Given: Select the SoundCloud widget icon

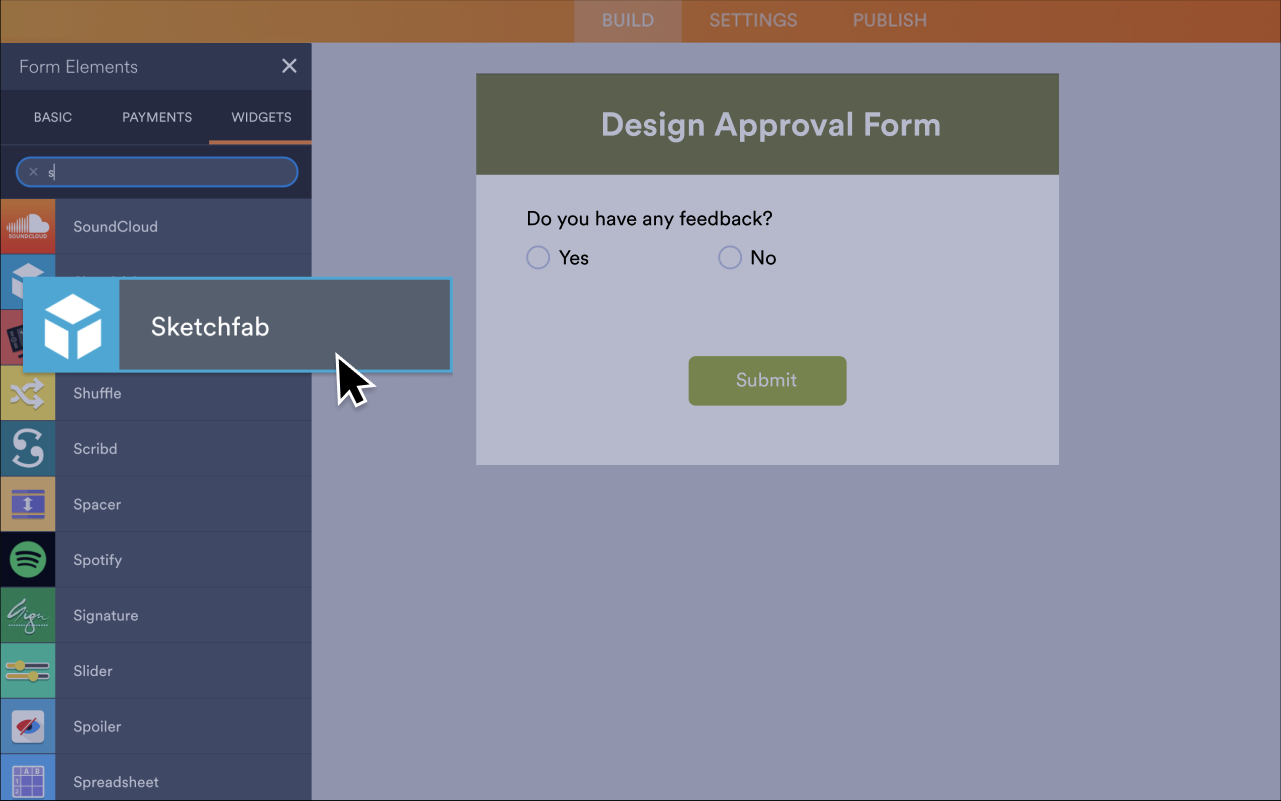Looking at the screenshot, I should pyautogui.click(x=28, y=226).
